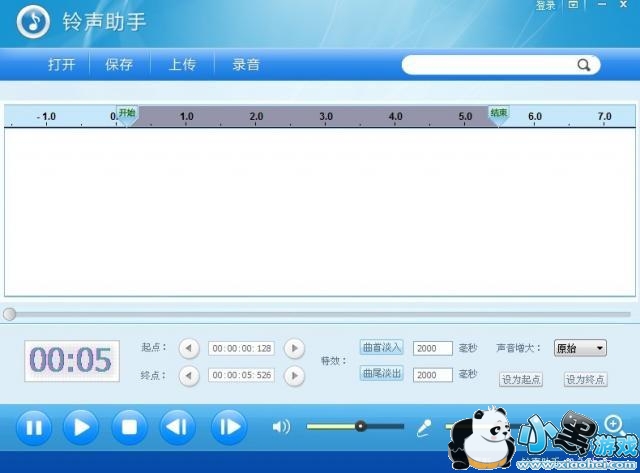This screenshot has width=640, height=473.
Task: Click the 2.0 mark on timeline ruler
Action: coord(256,116)
